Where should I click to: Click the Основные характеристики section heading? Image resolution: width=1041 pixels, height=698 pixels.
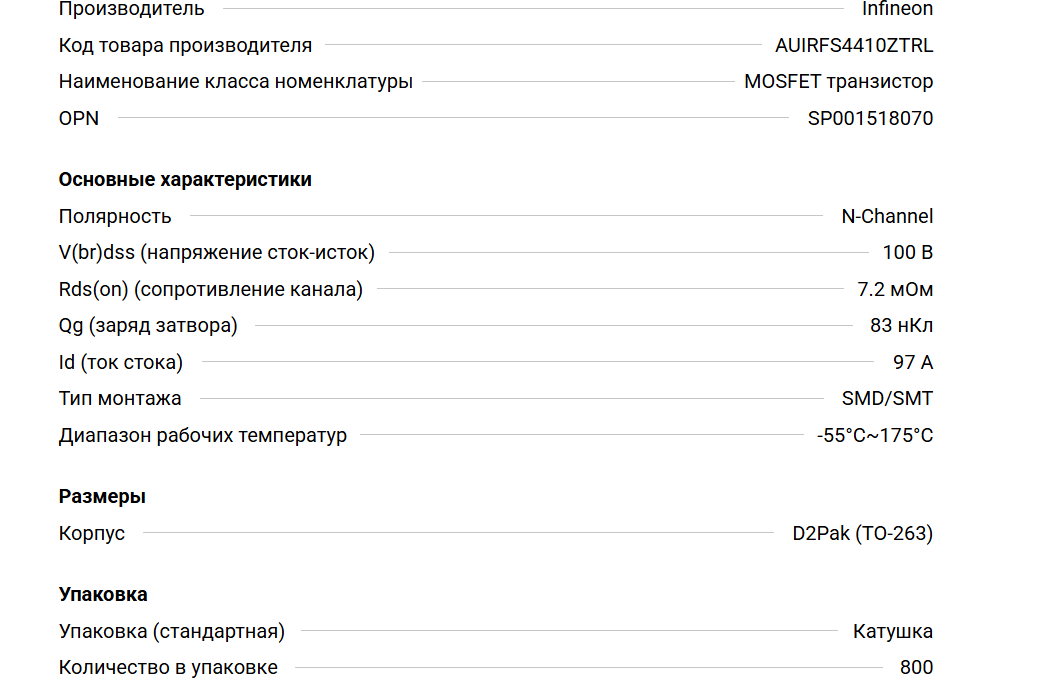[185, 180]
